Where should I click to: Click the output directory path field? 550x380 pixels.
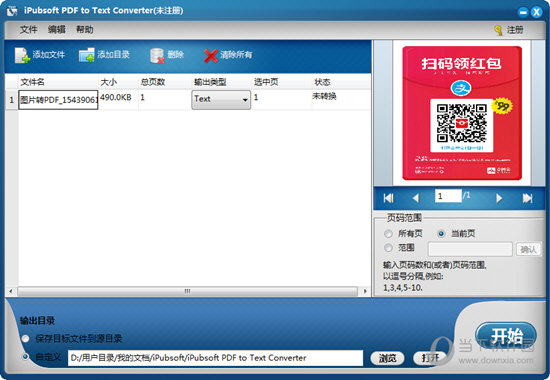215,358
